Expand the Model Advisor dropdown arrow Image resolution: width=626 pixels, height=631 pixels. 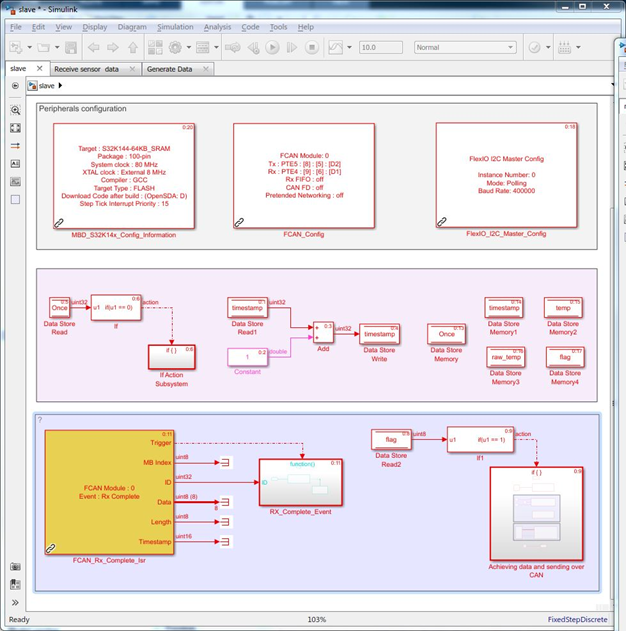548,47
